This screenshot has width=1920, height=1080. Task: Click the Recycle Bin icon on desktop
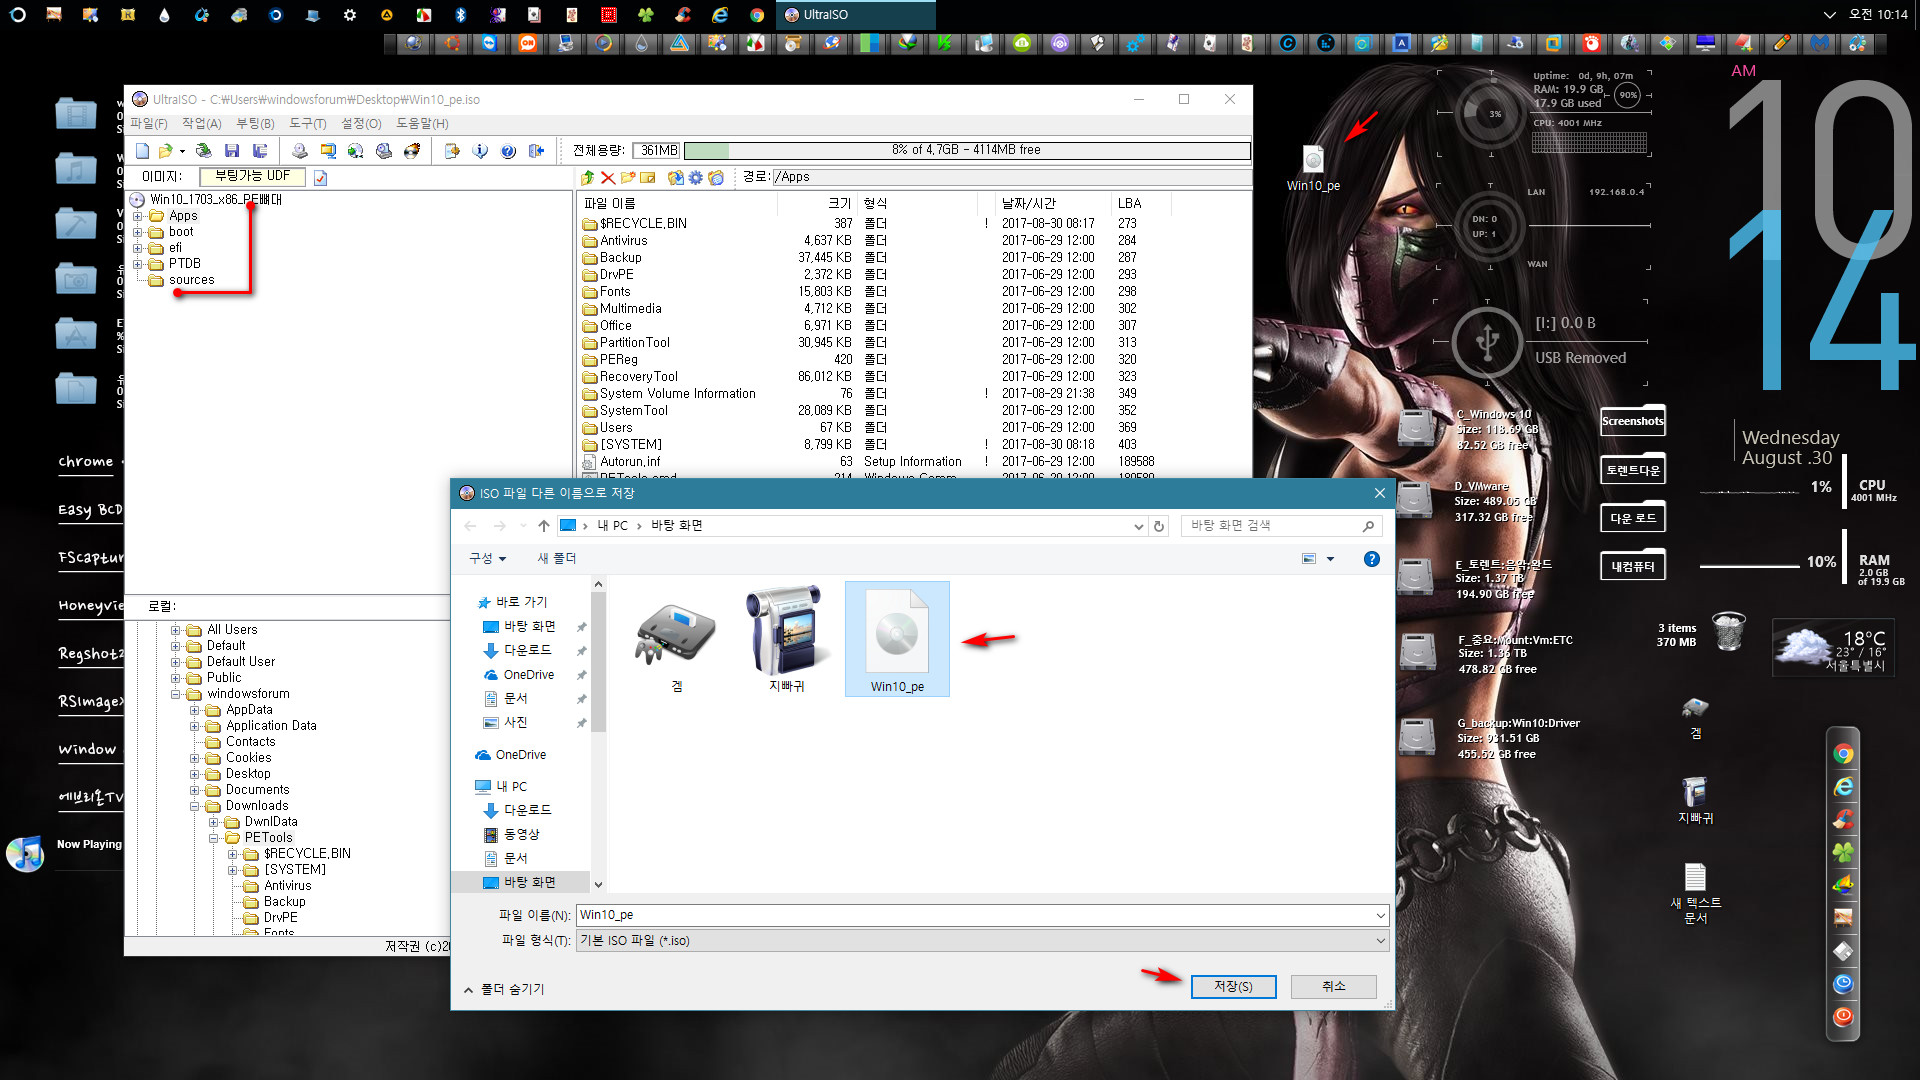[x=1728, y=631]
